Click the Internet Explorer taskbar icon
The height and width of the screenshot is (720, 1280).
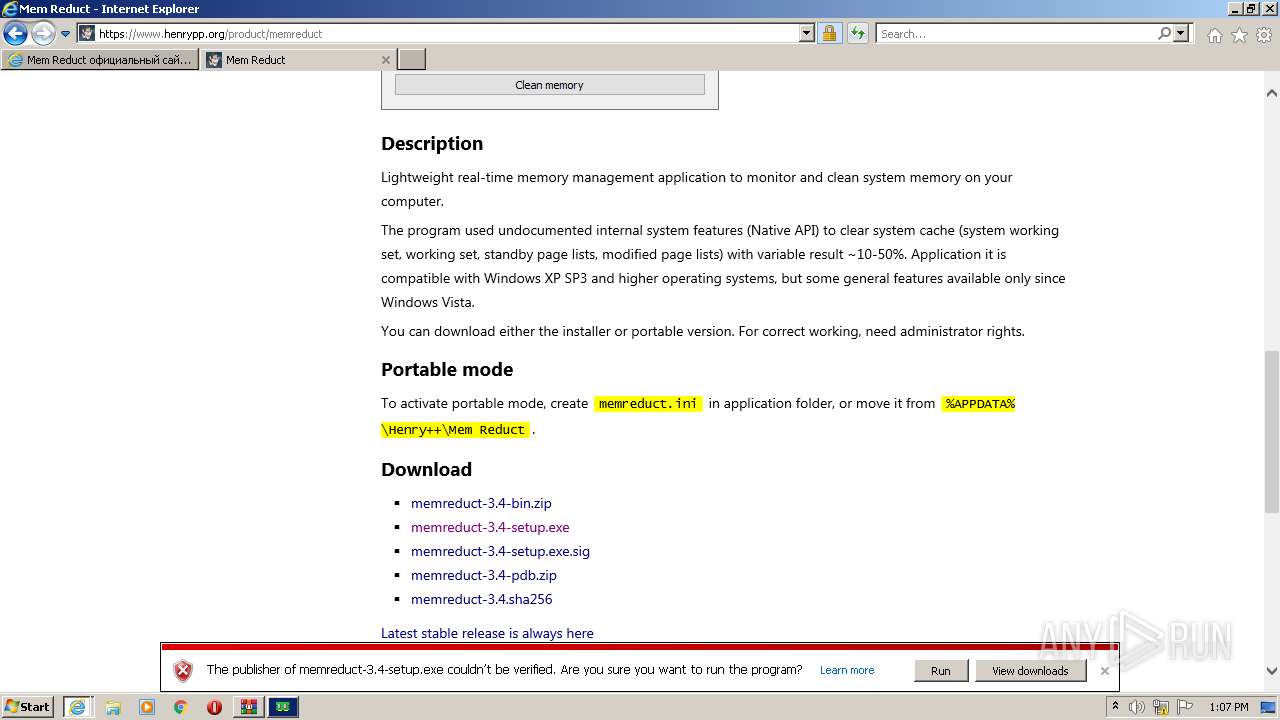[x=77, y=707]
